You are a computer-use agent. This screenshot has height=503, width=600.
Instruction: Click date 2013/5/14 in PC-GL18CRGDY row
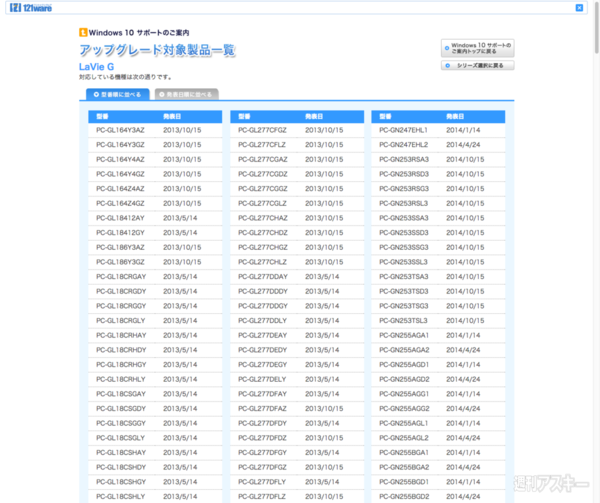[180, 291]
